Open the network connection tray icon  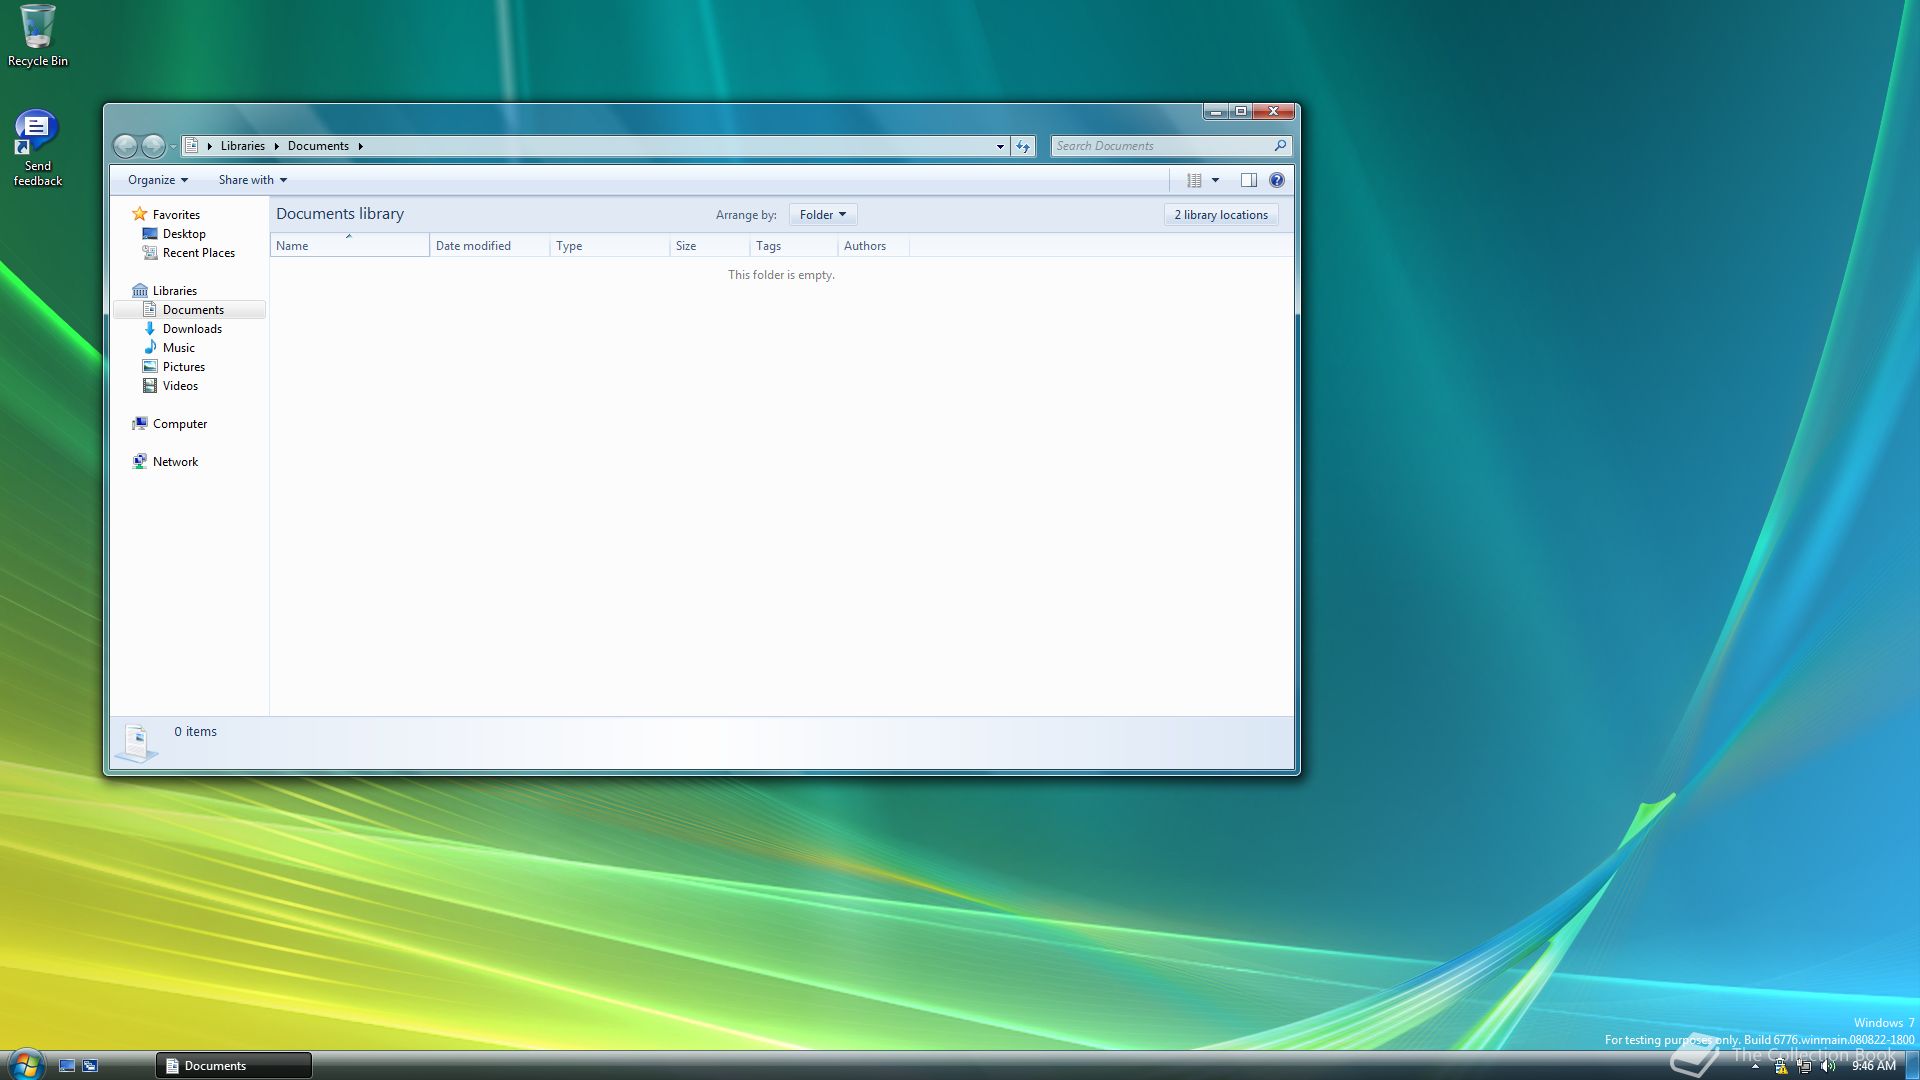[1804, 1067]
